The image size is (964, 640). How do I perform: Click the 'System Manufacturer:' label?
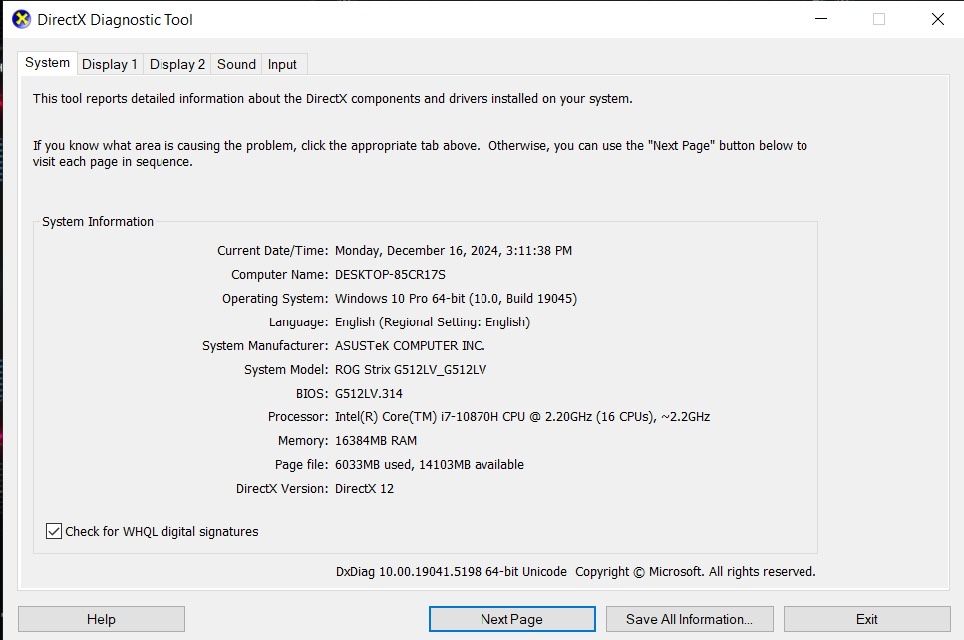tap(265, 346)
